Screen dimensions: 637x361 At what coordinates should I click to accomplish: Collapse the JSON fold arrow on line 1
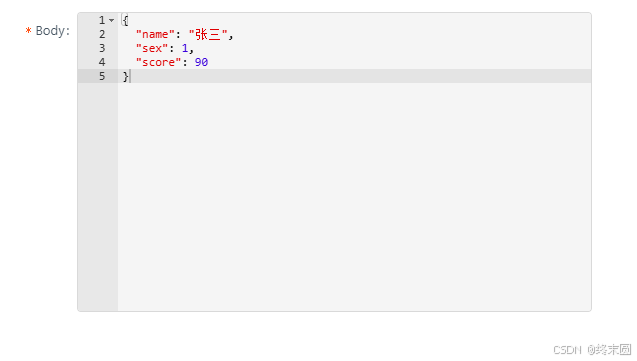pyautogui.click(x=111, y=20)
